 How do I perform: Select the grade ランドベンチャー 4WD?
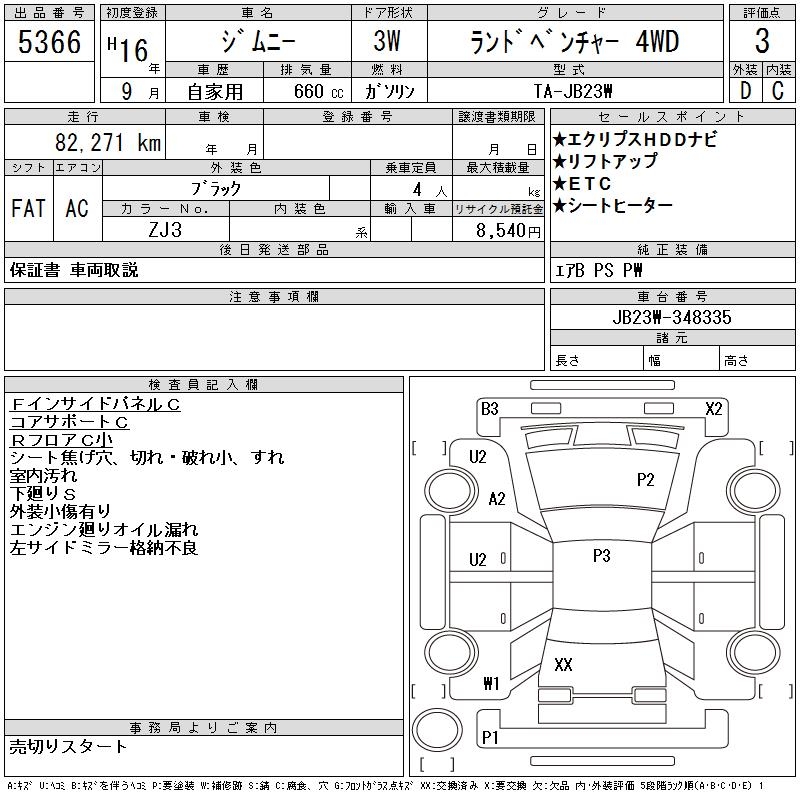(574, 41)
